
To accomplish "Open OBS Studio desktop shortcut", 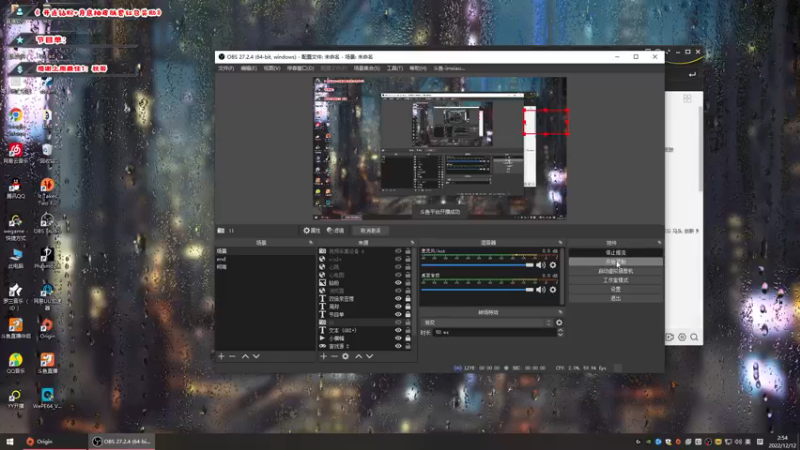I will coord(47,223).
